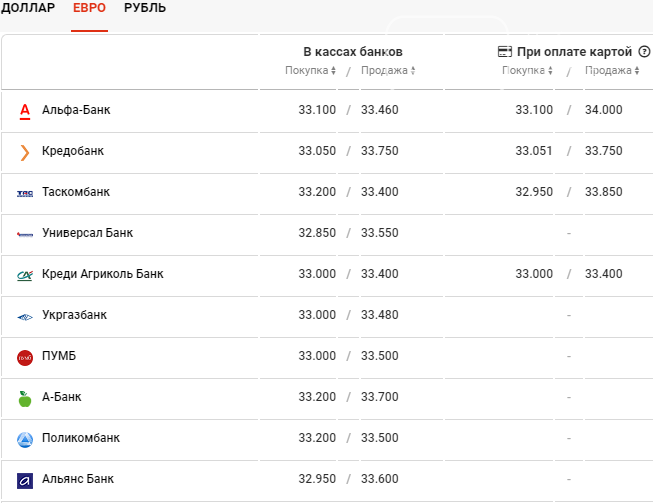Open the Альфа-Банк link

point(76,110)
